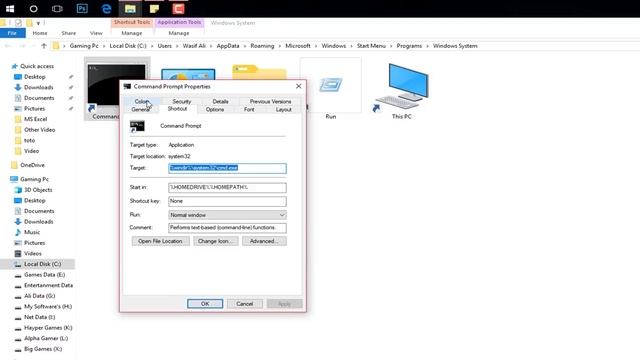
Task: Switch to the Security tab
Action: tap(182, 101)
